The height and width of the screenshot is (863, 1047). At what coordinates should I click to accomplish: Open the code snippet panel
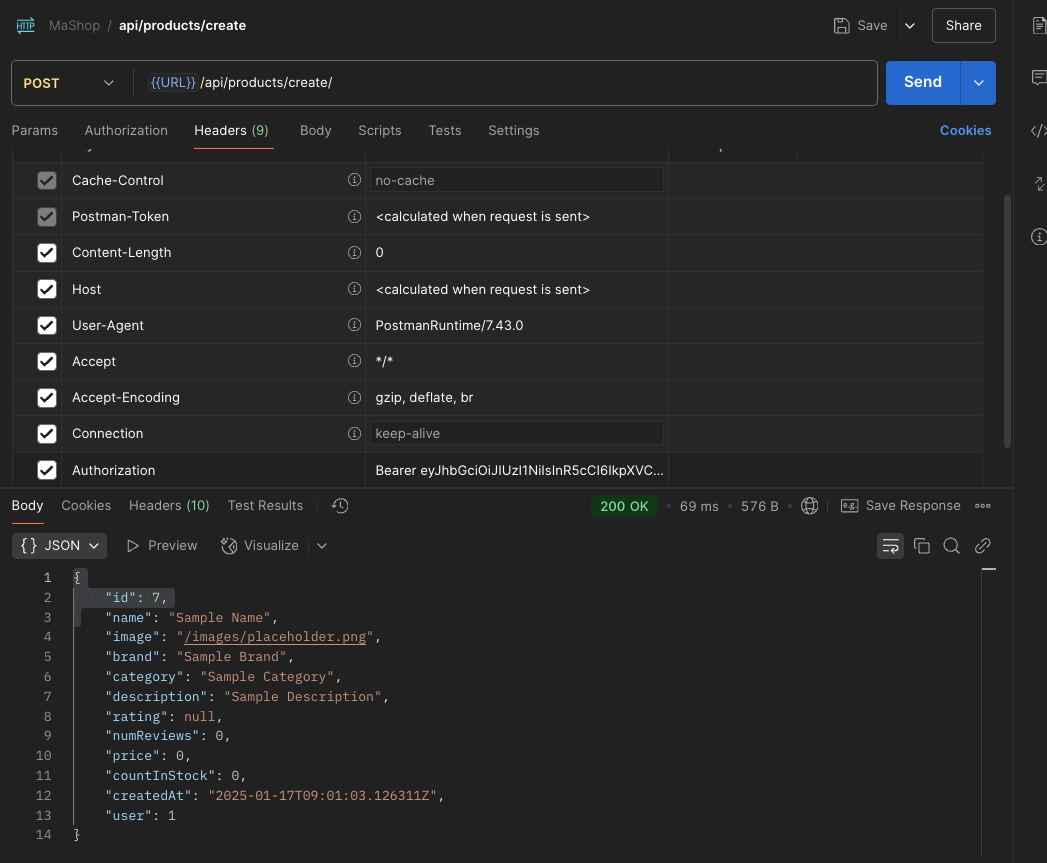click(x=1038, y=130)
